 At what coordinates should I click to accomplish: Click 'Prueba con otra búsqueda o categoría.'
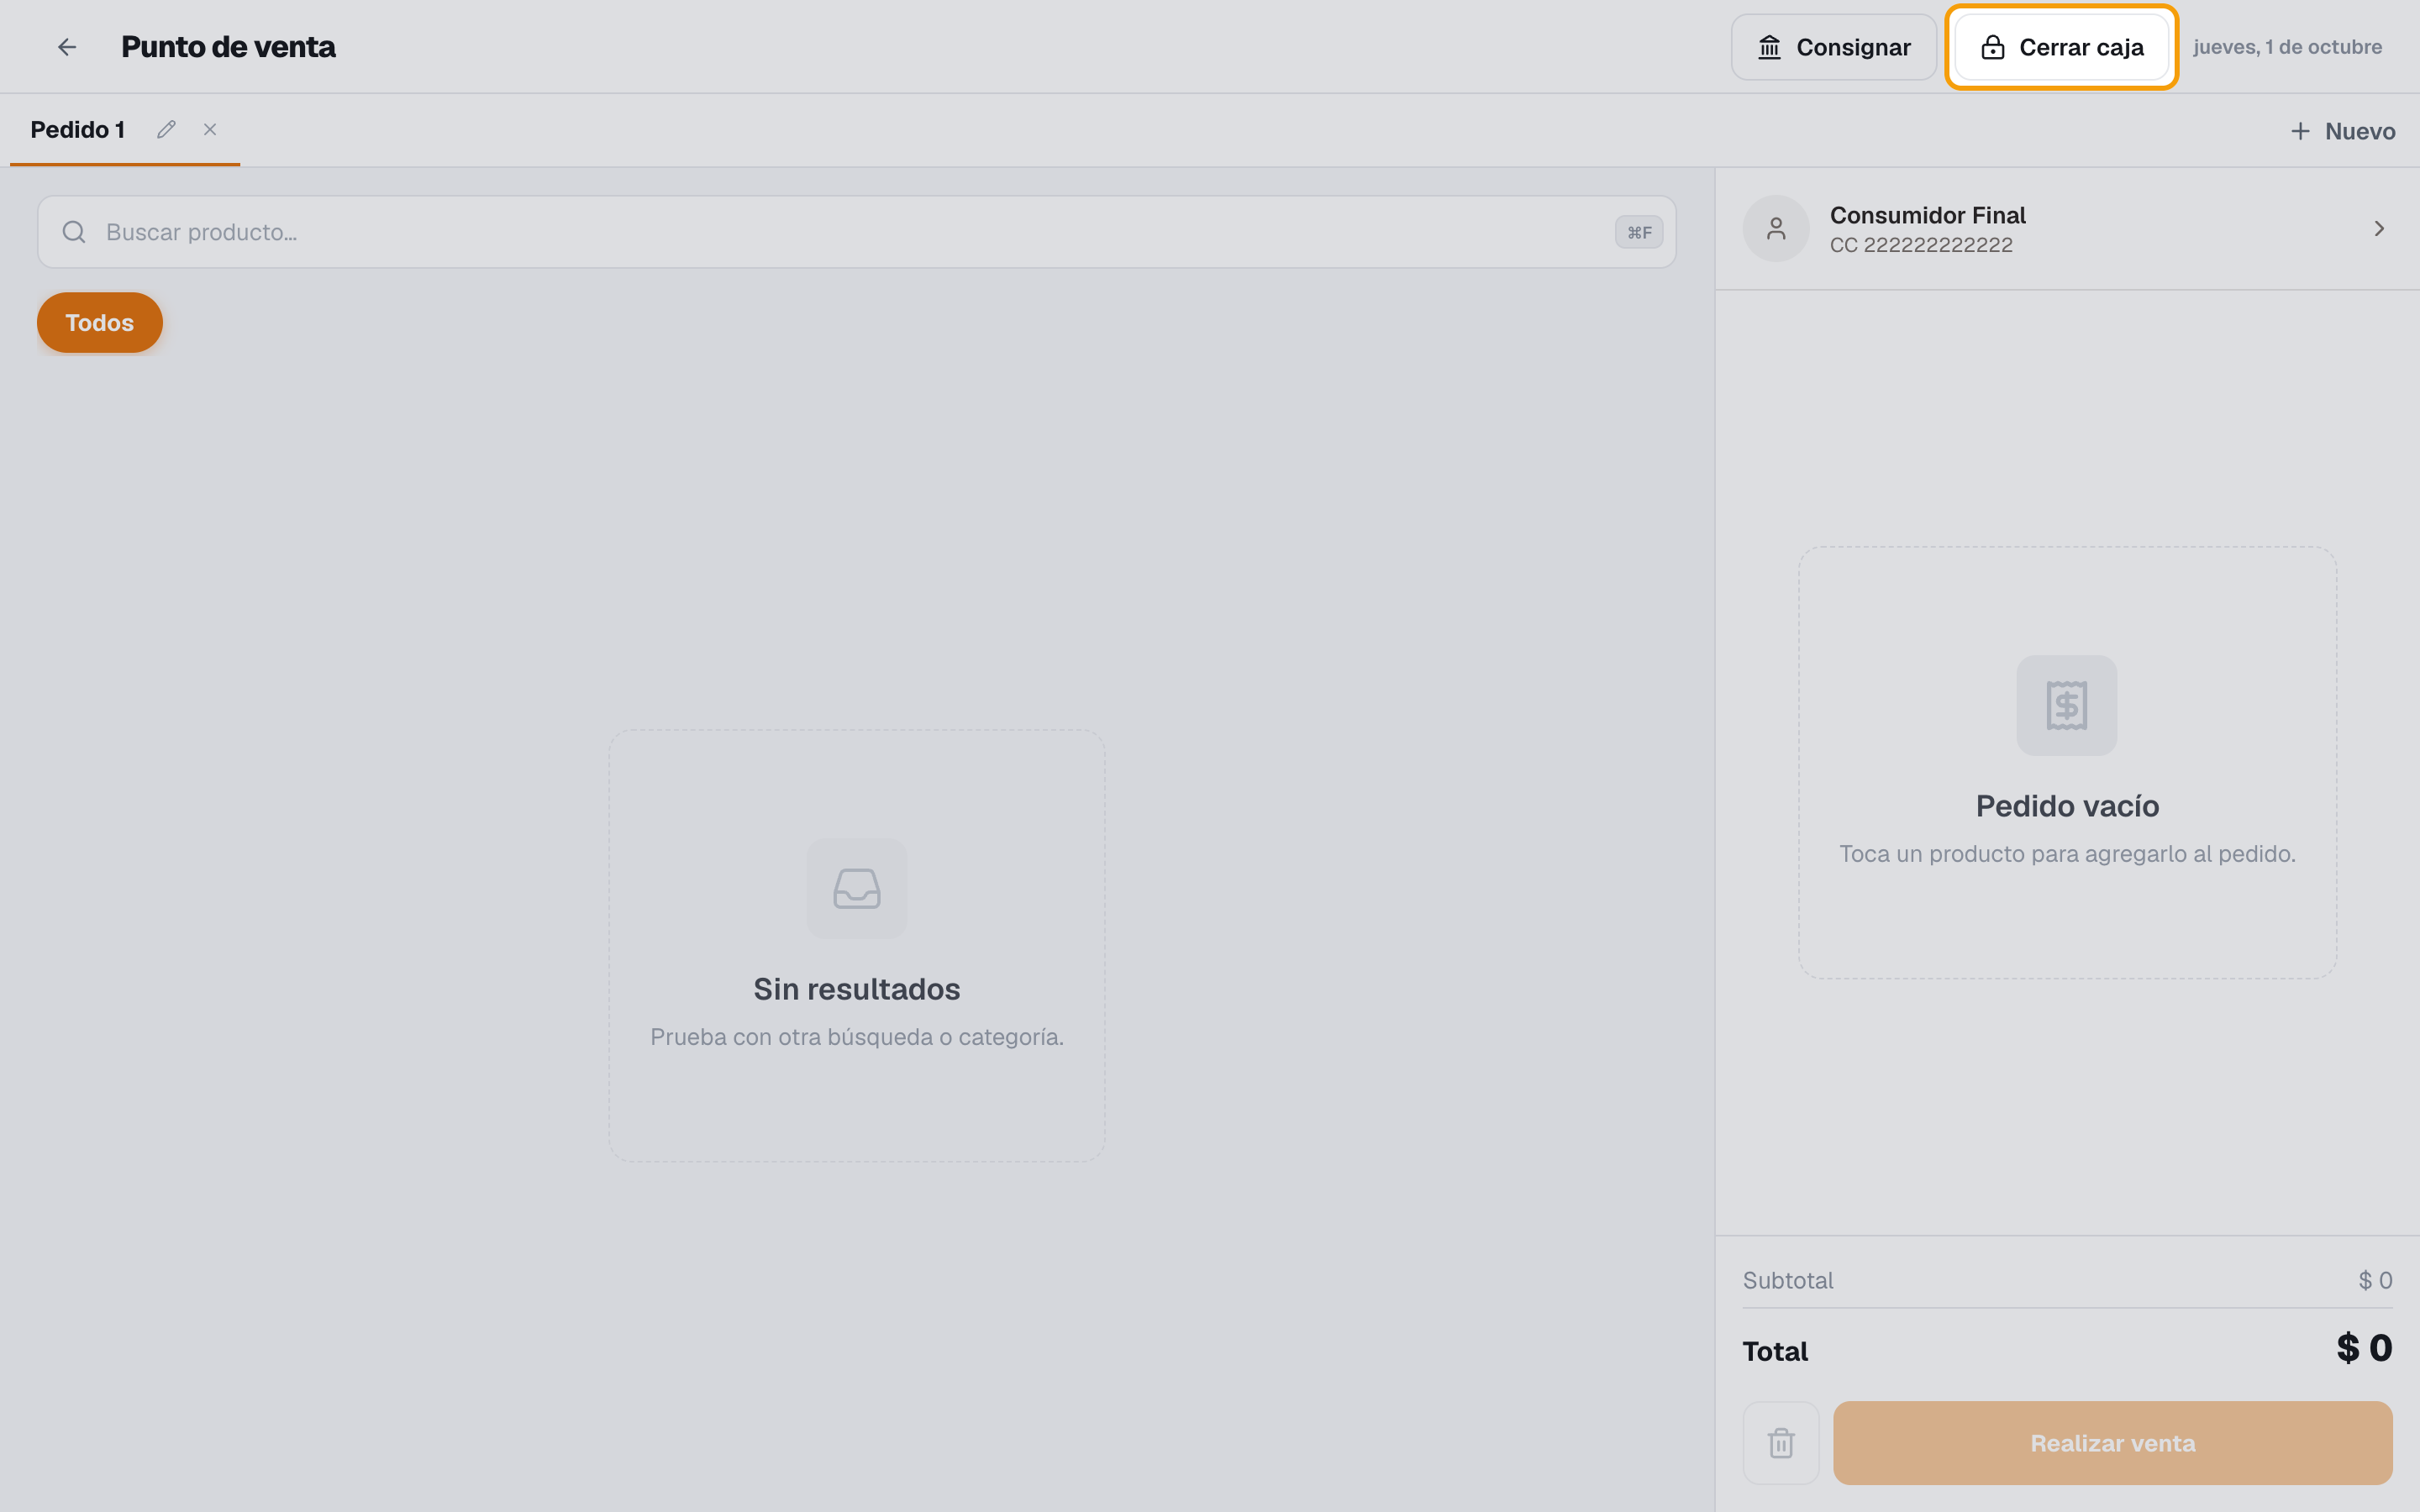point(857,1037)
